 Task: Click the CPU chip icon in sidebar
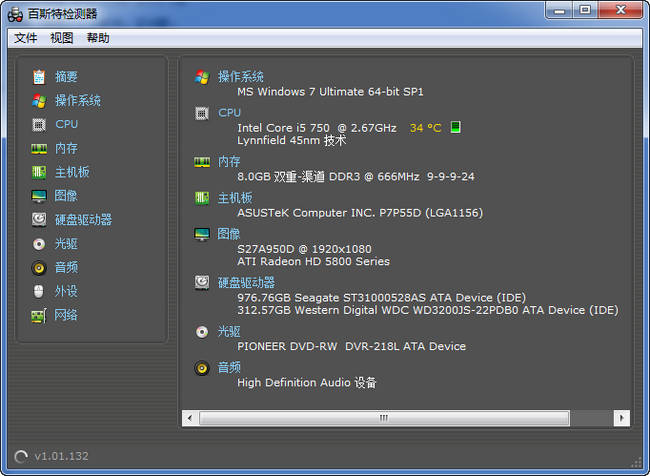tap(39, 124)
